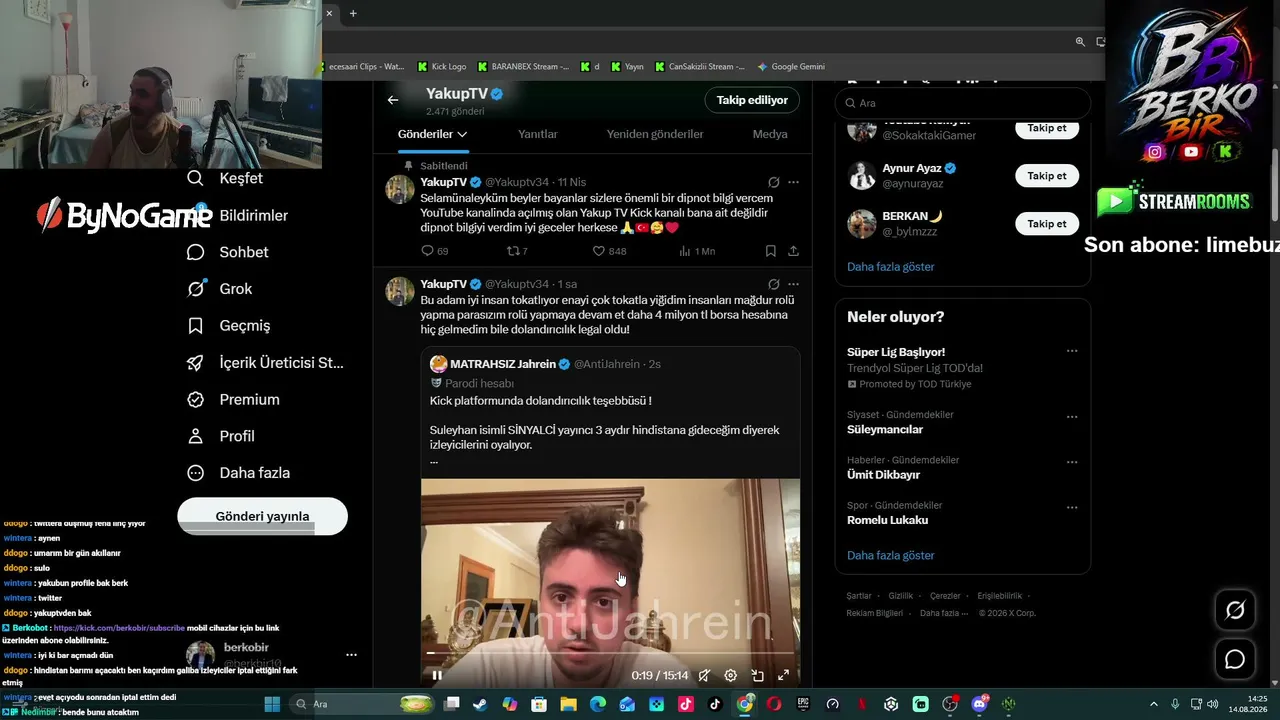Open Microsoft Edge from the taskbar

tap(598, 704)
